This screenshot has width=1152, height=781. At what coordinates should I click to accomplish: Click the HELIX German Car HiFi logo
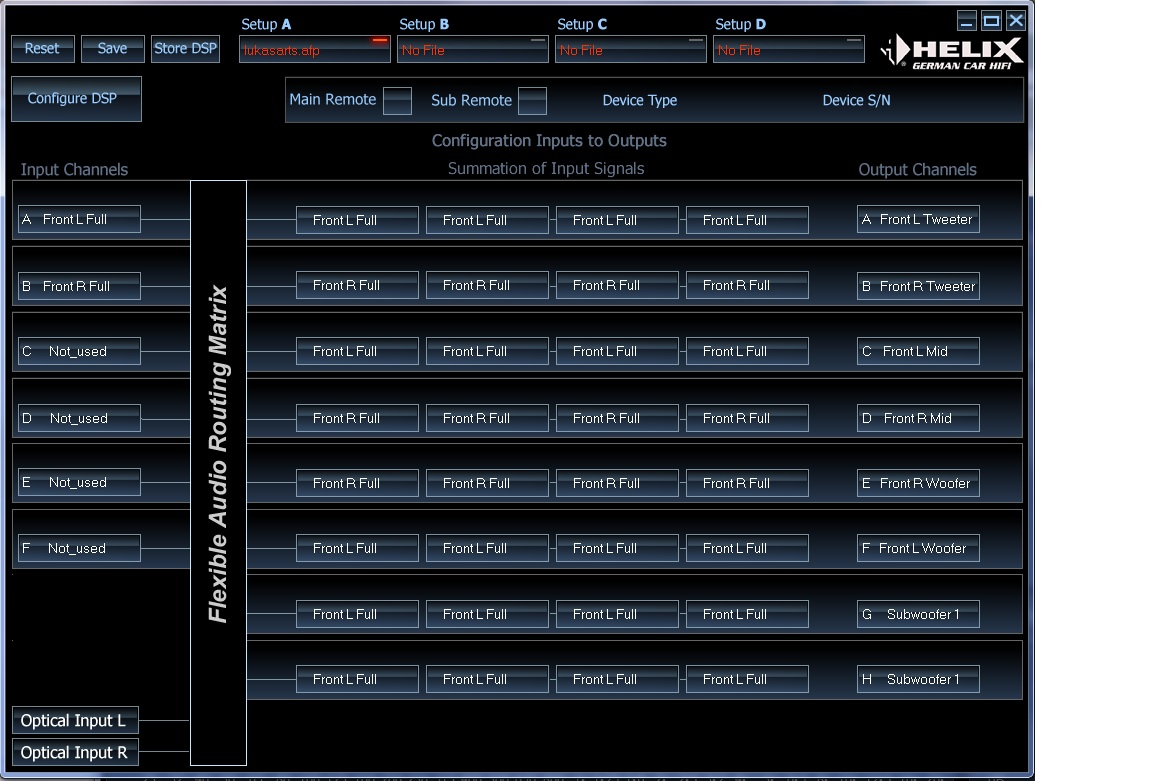pyautogui.click(x=952, y=52)
